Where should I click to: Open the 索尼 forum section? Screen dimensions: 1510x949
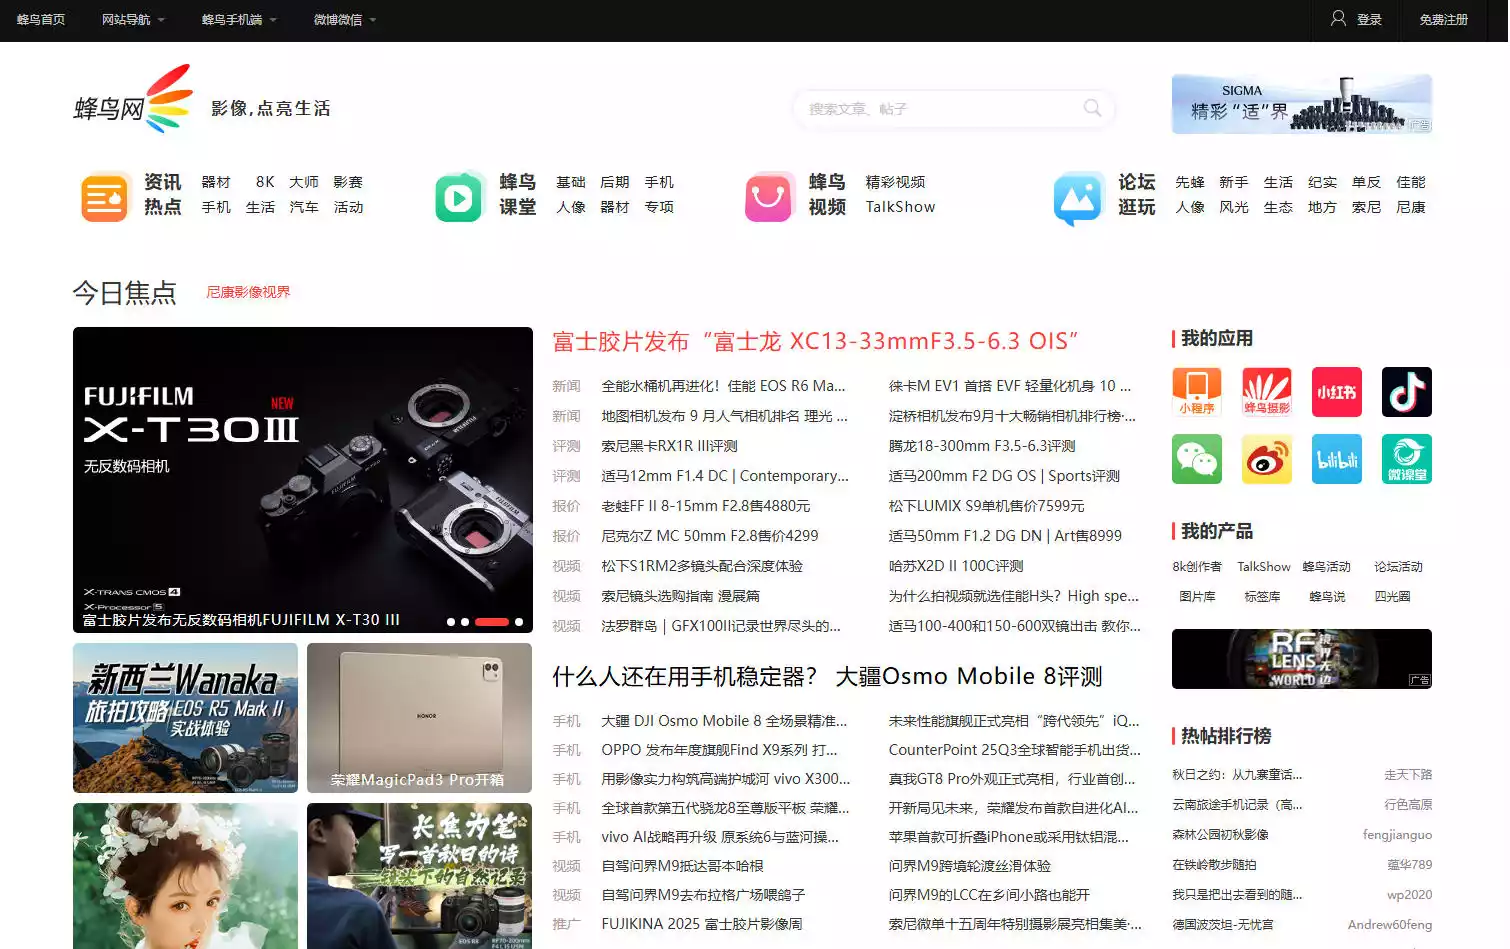[1366, 207]
